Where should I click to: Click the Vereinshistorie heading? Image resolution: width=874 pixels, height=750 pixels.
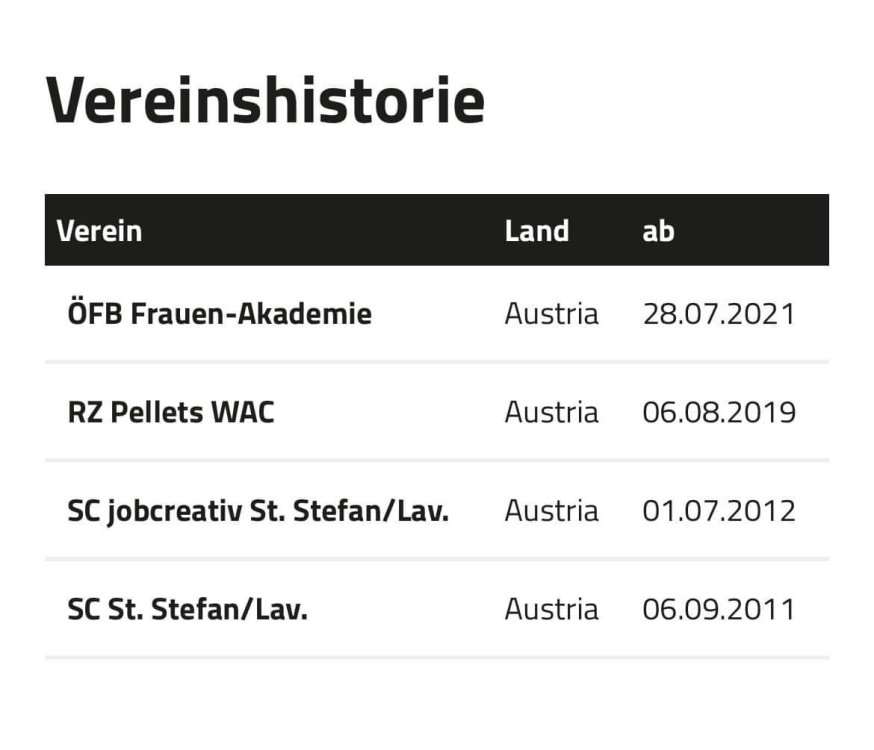pos(265,100)
